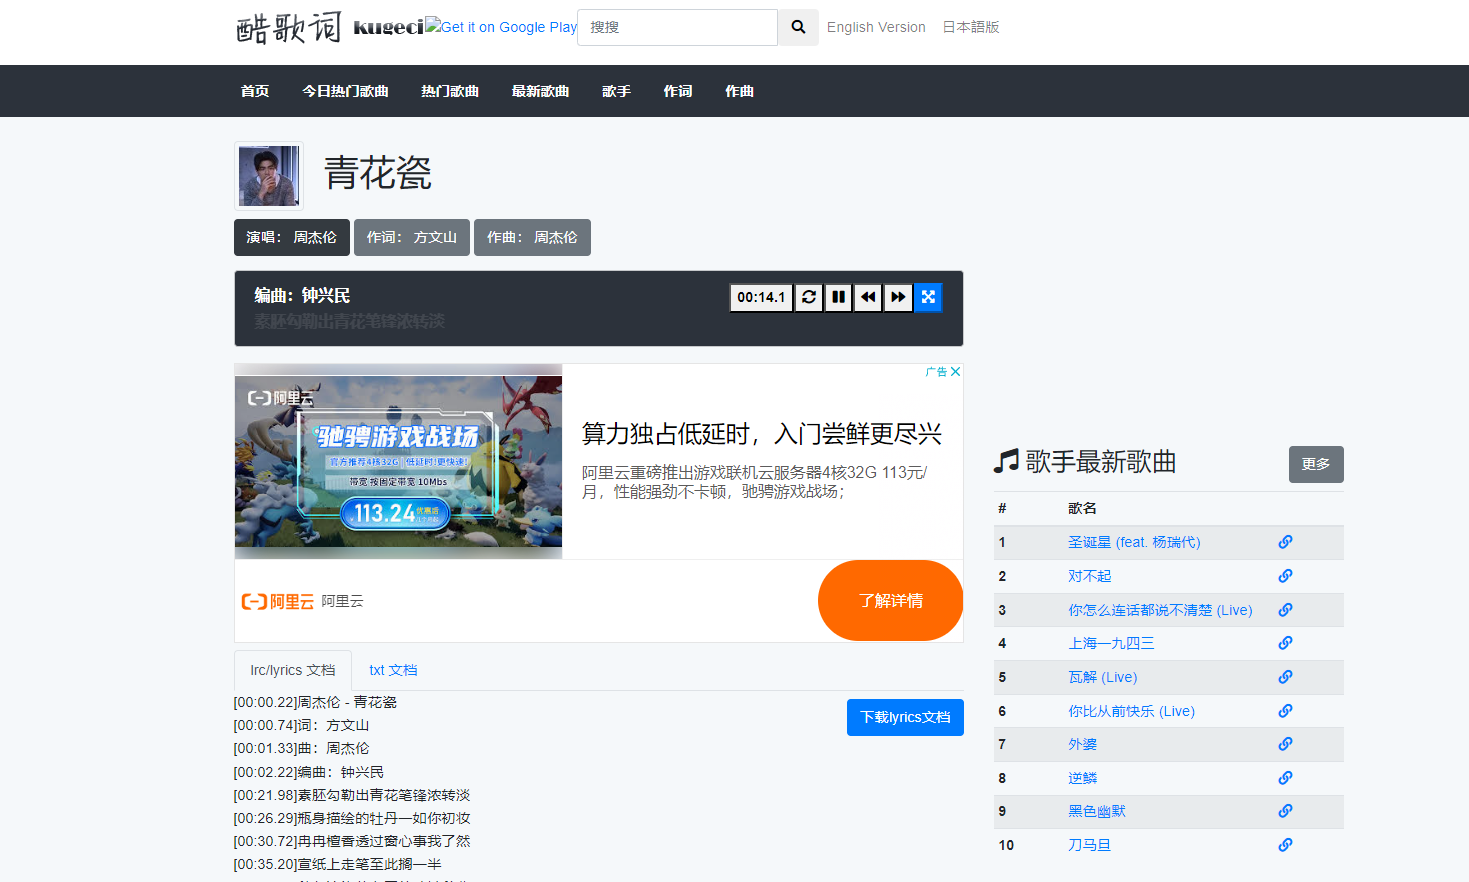Click the link icon for 逆鳞 row
The width and height of the screenshot is (1469, 882).
click(1285, 778)
